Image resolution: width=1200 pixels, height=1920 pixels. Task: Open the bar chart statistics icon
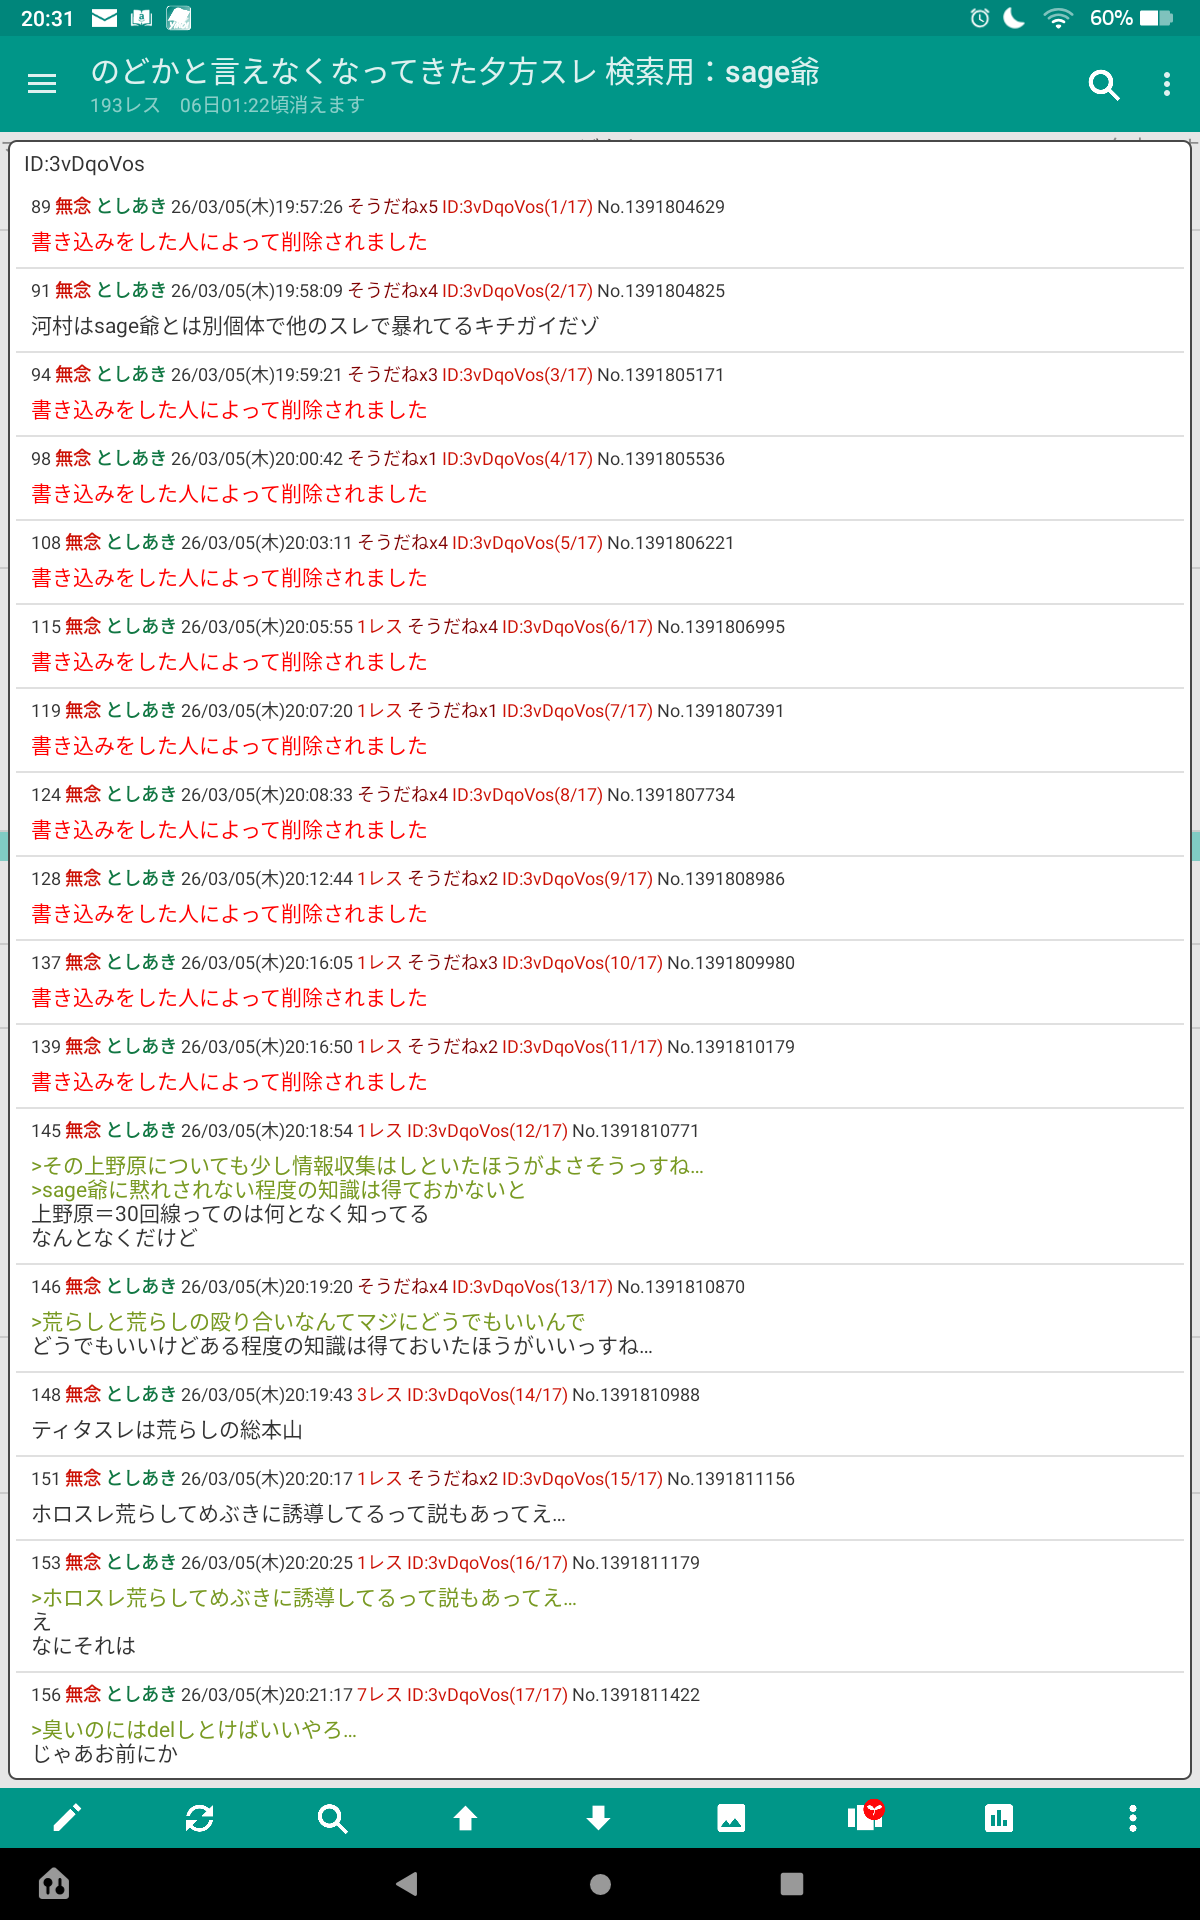(998, 1818)
